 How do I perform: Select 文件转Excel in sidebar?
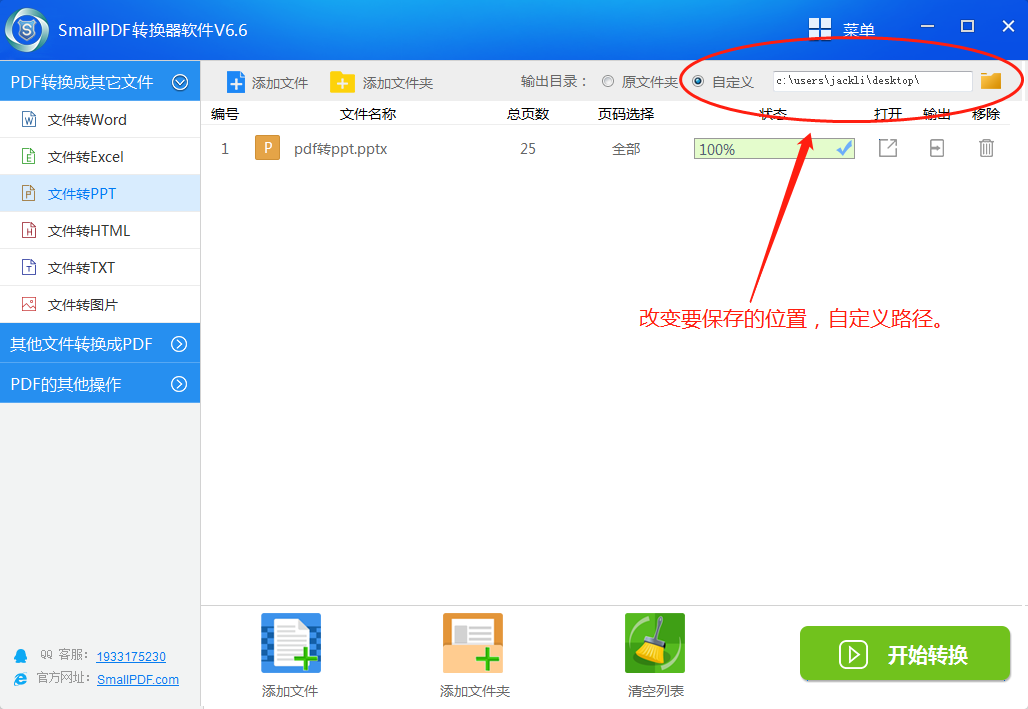[100, 156]
